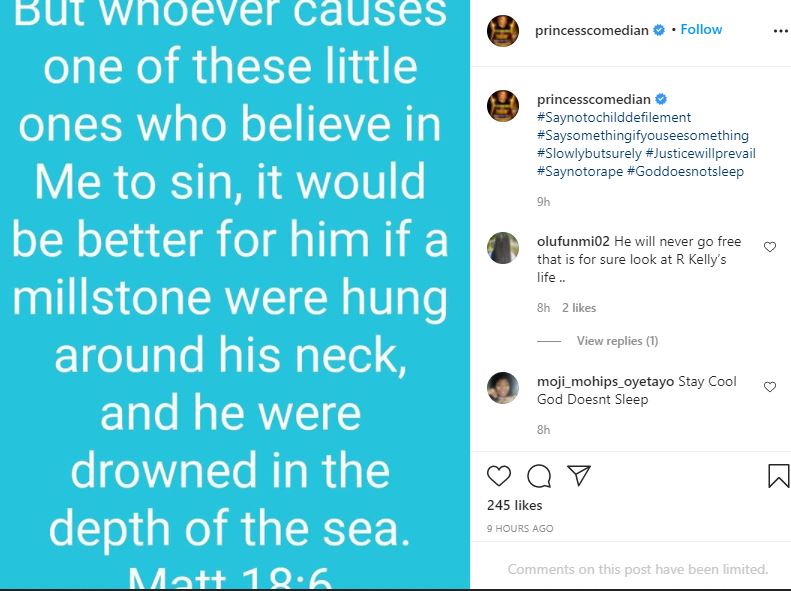791x591 pixels.
Task: Open the Bible verse post image
Action: click(235, 295)
